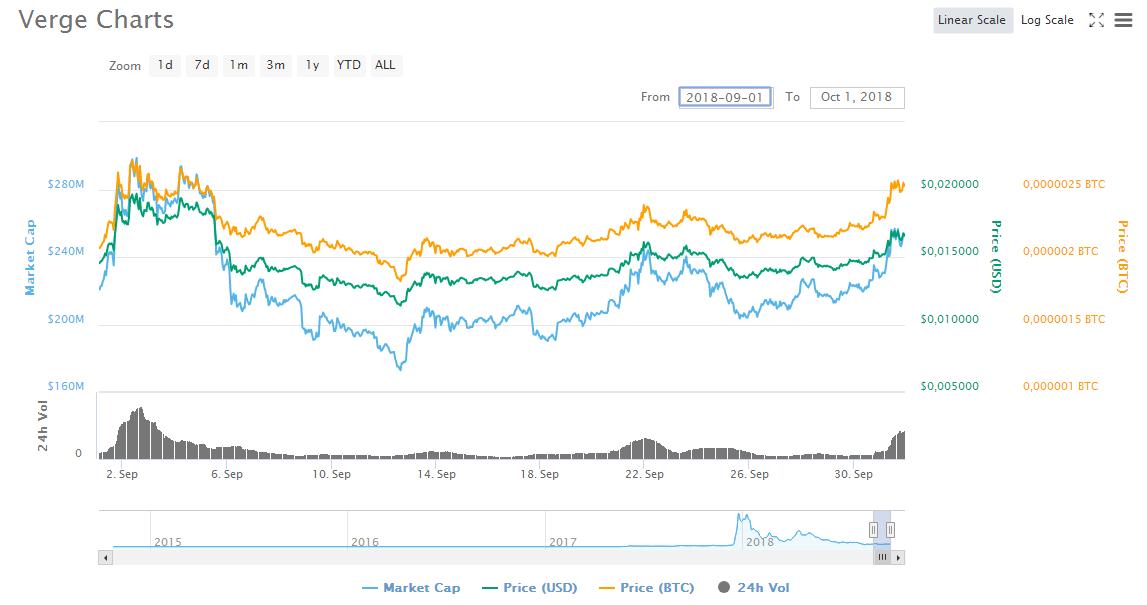Show ALL time zoom range
The image size is (1147, 605).
point(385,65)
